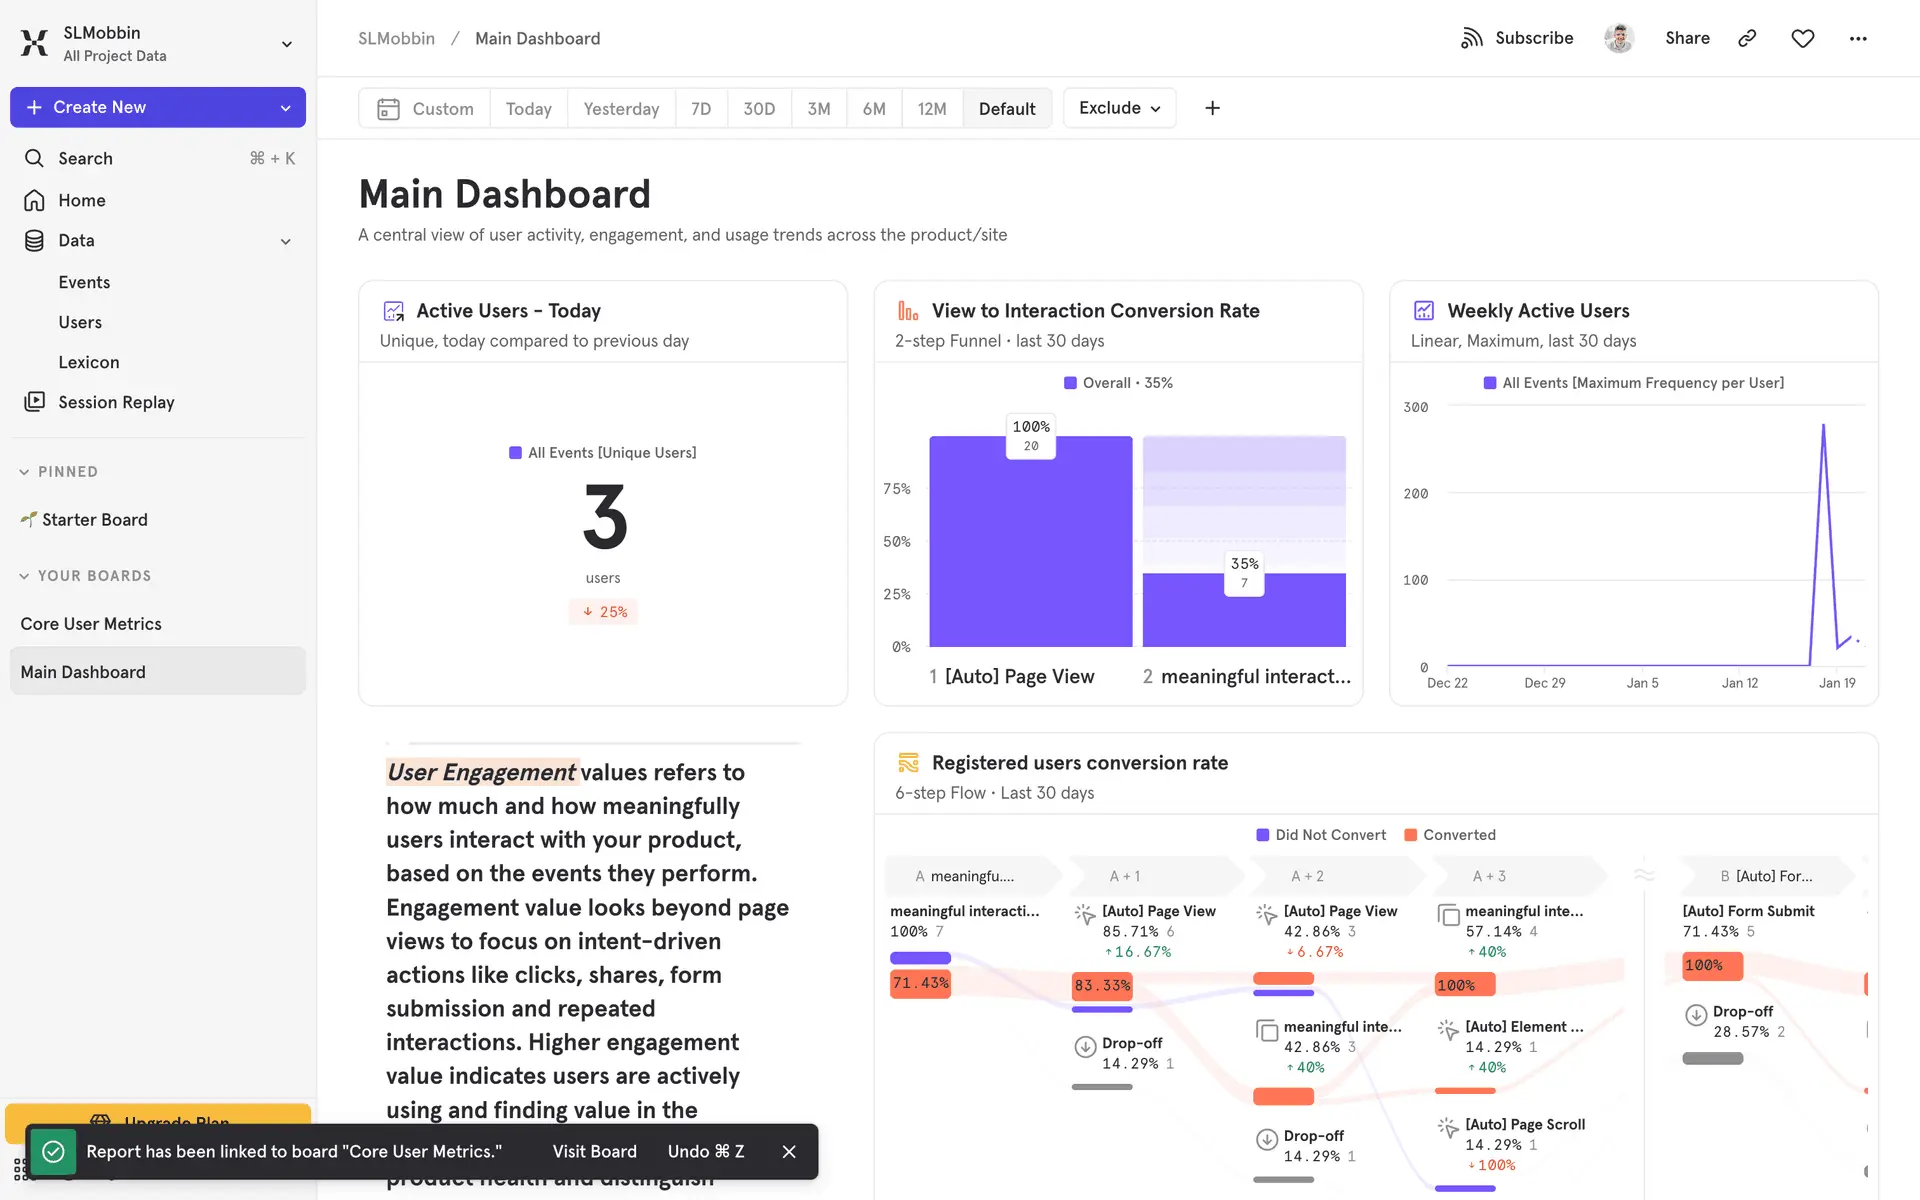1920x1200 pixels.
Task: Switch to the Yesterday date tab
Action: click(621, 108)
